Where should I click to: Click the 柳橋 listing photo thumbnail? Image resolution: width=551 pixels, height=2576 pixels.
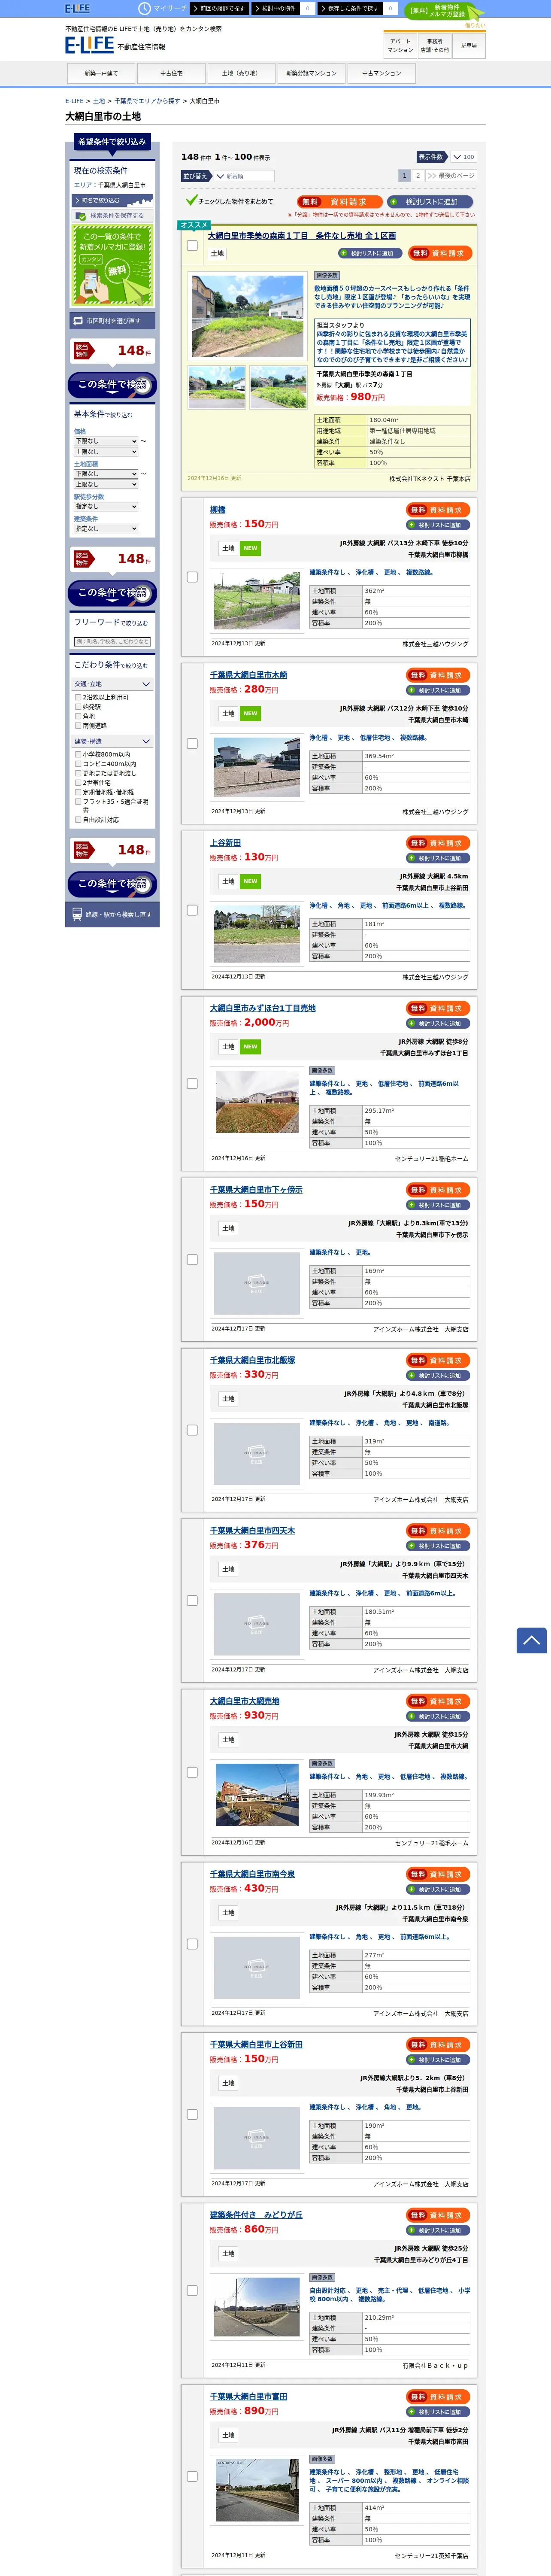pyautogui.click(x=256, y=602)
